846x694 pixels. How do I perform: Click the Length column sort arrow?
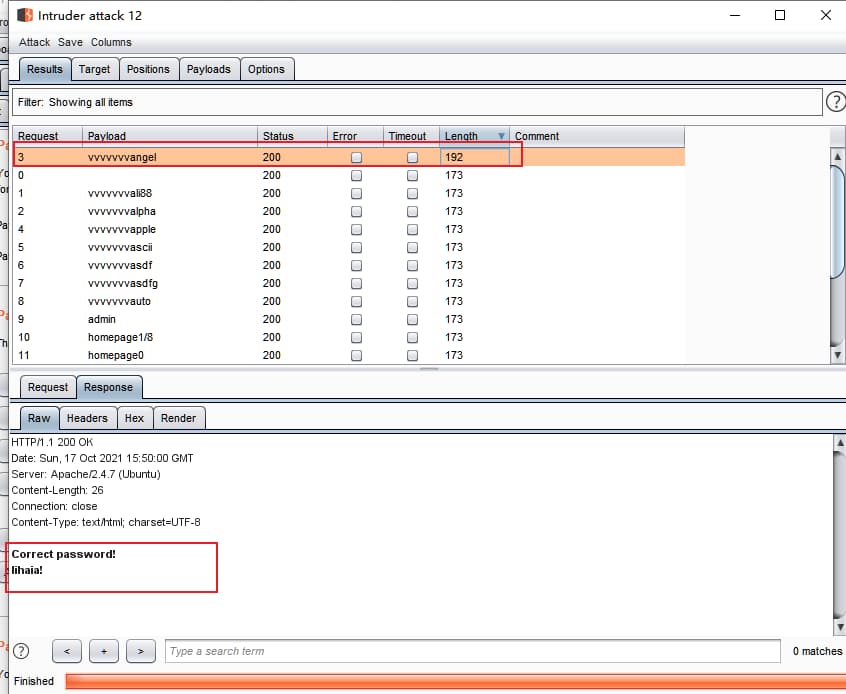click(x=501, y=136)
